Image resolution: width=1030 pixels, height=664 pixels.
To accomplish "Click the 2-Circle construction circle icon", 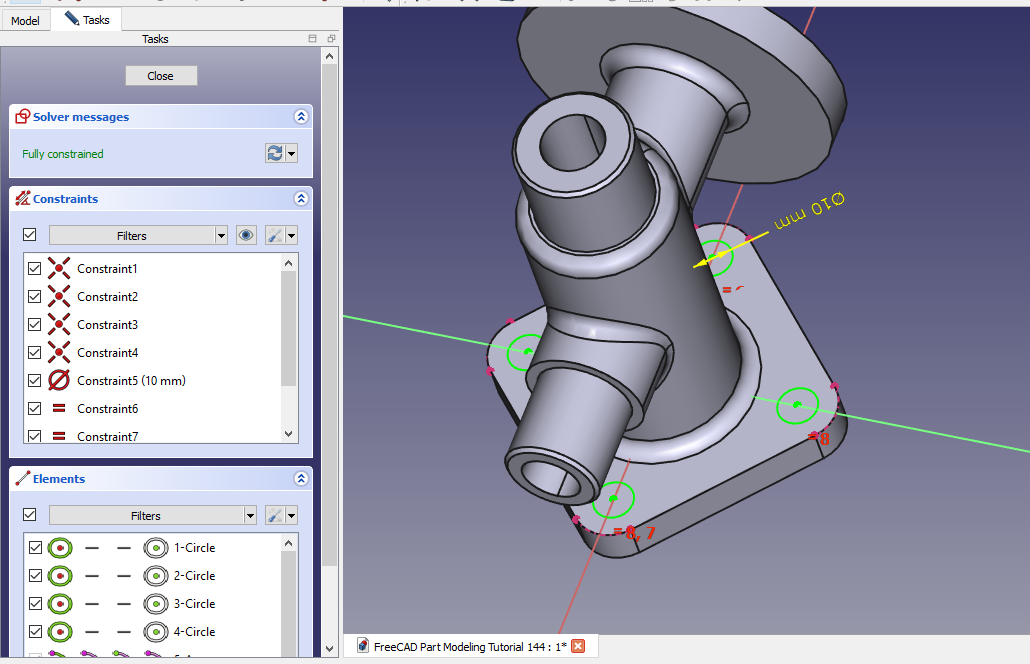I will click(155, 575).
